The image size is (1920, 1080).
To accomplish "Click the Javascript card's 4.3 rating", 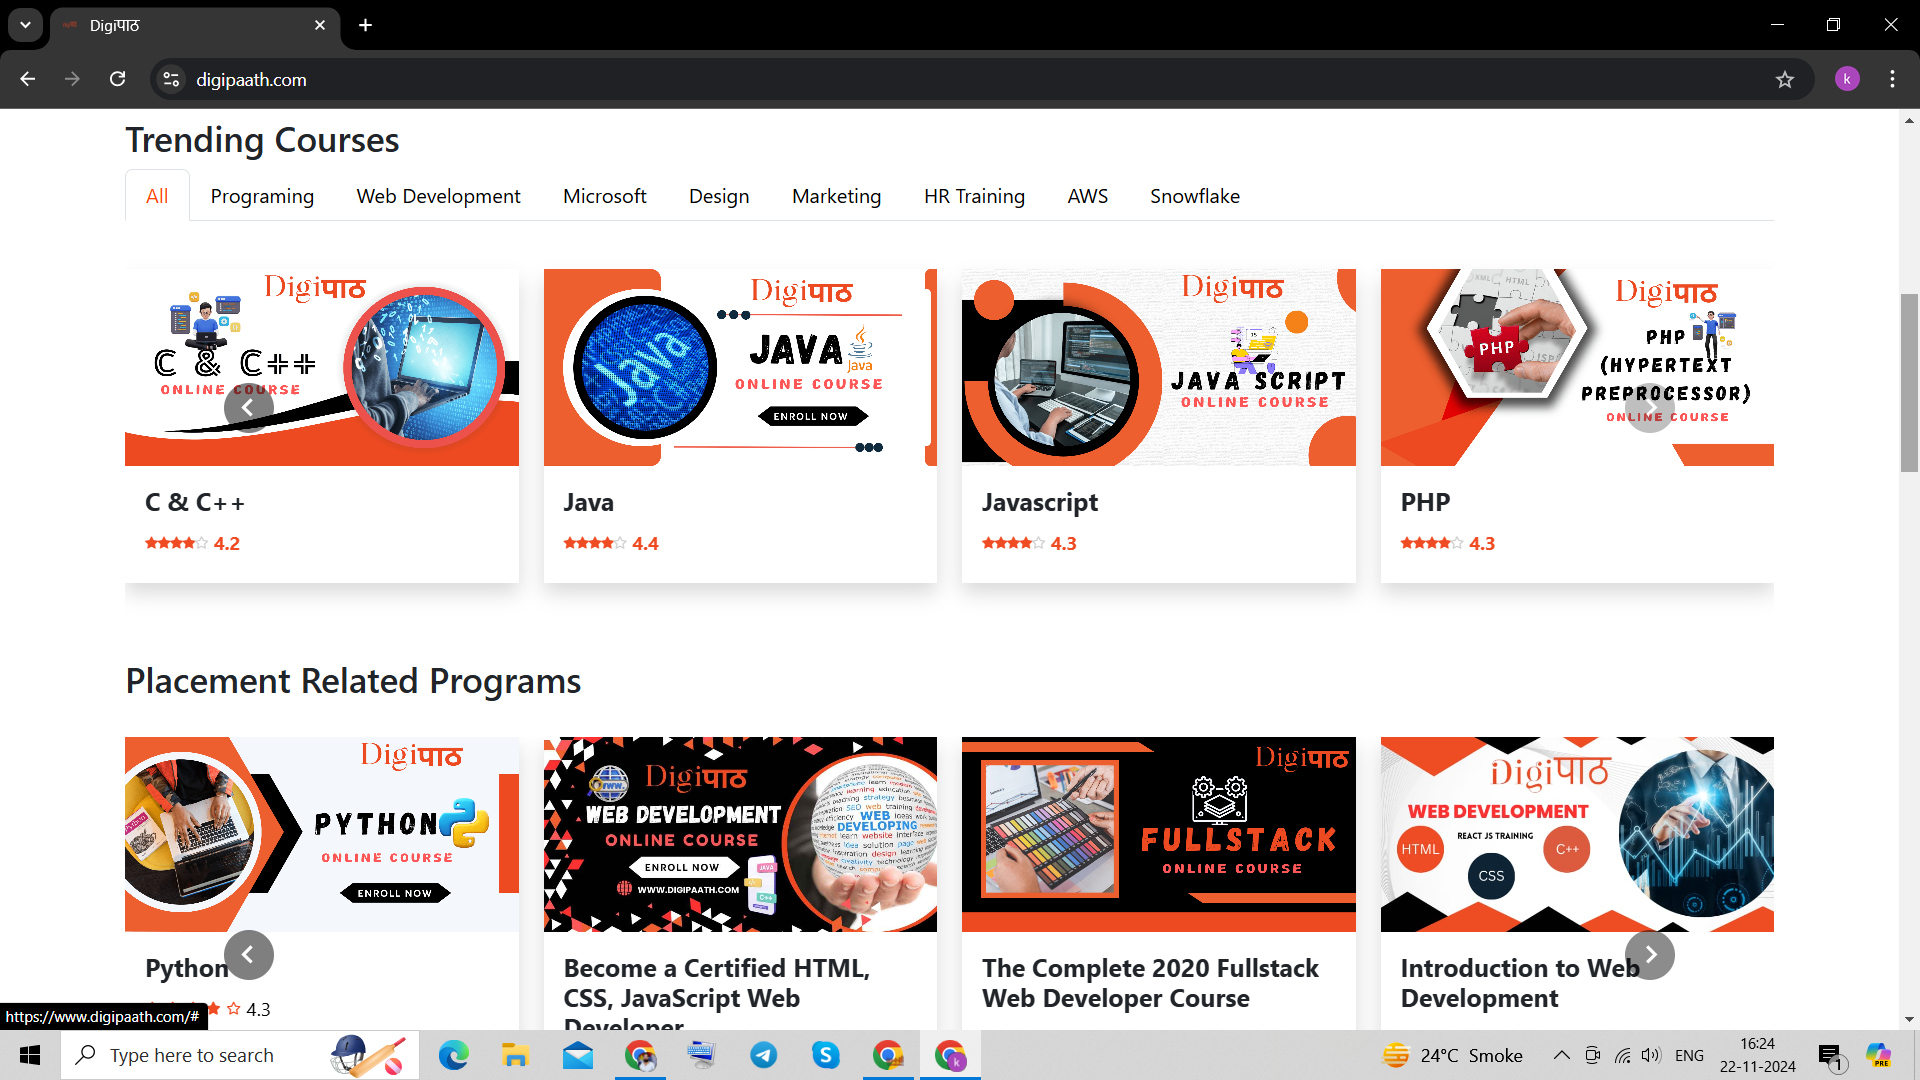I will click(1029, 543).
